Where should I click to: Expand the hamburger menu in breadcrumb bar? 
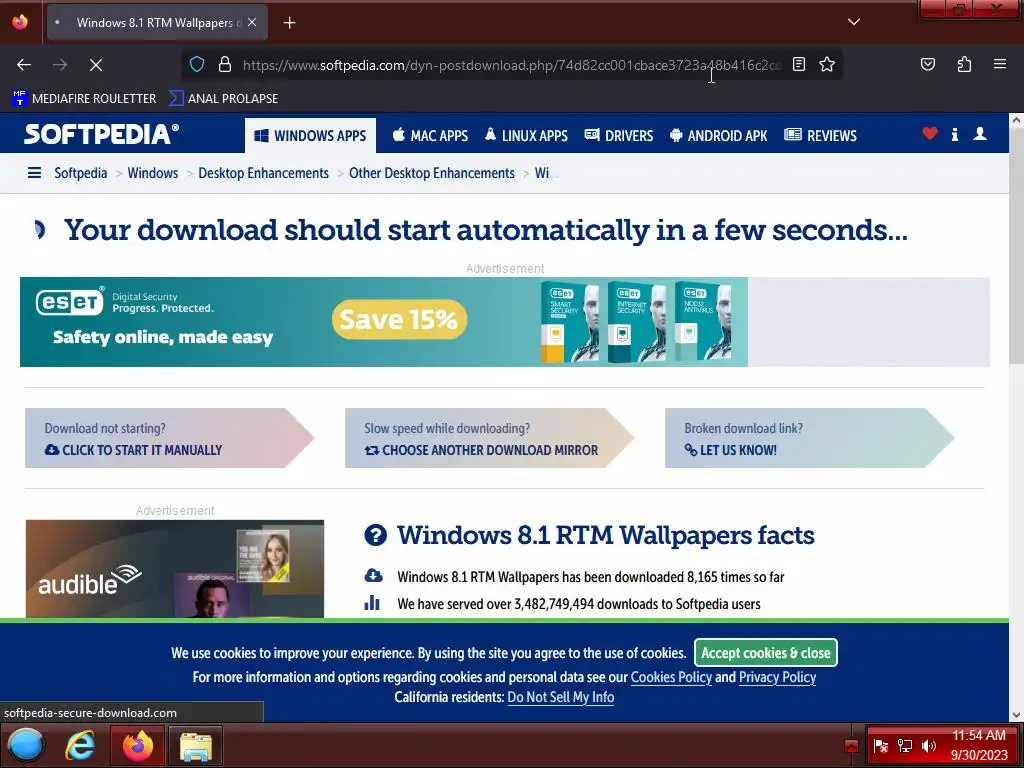(34, 173)
